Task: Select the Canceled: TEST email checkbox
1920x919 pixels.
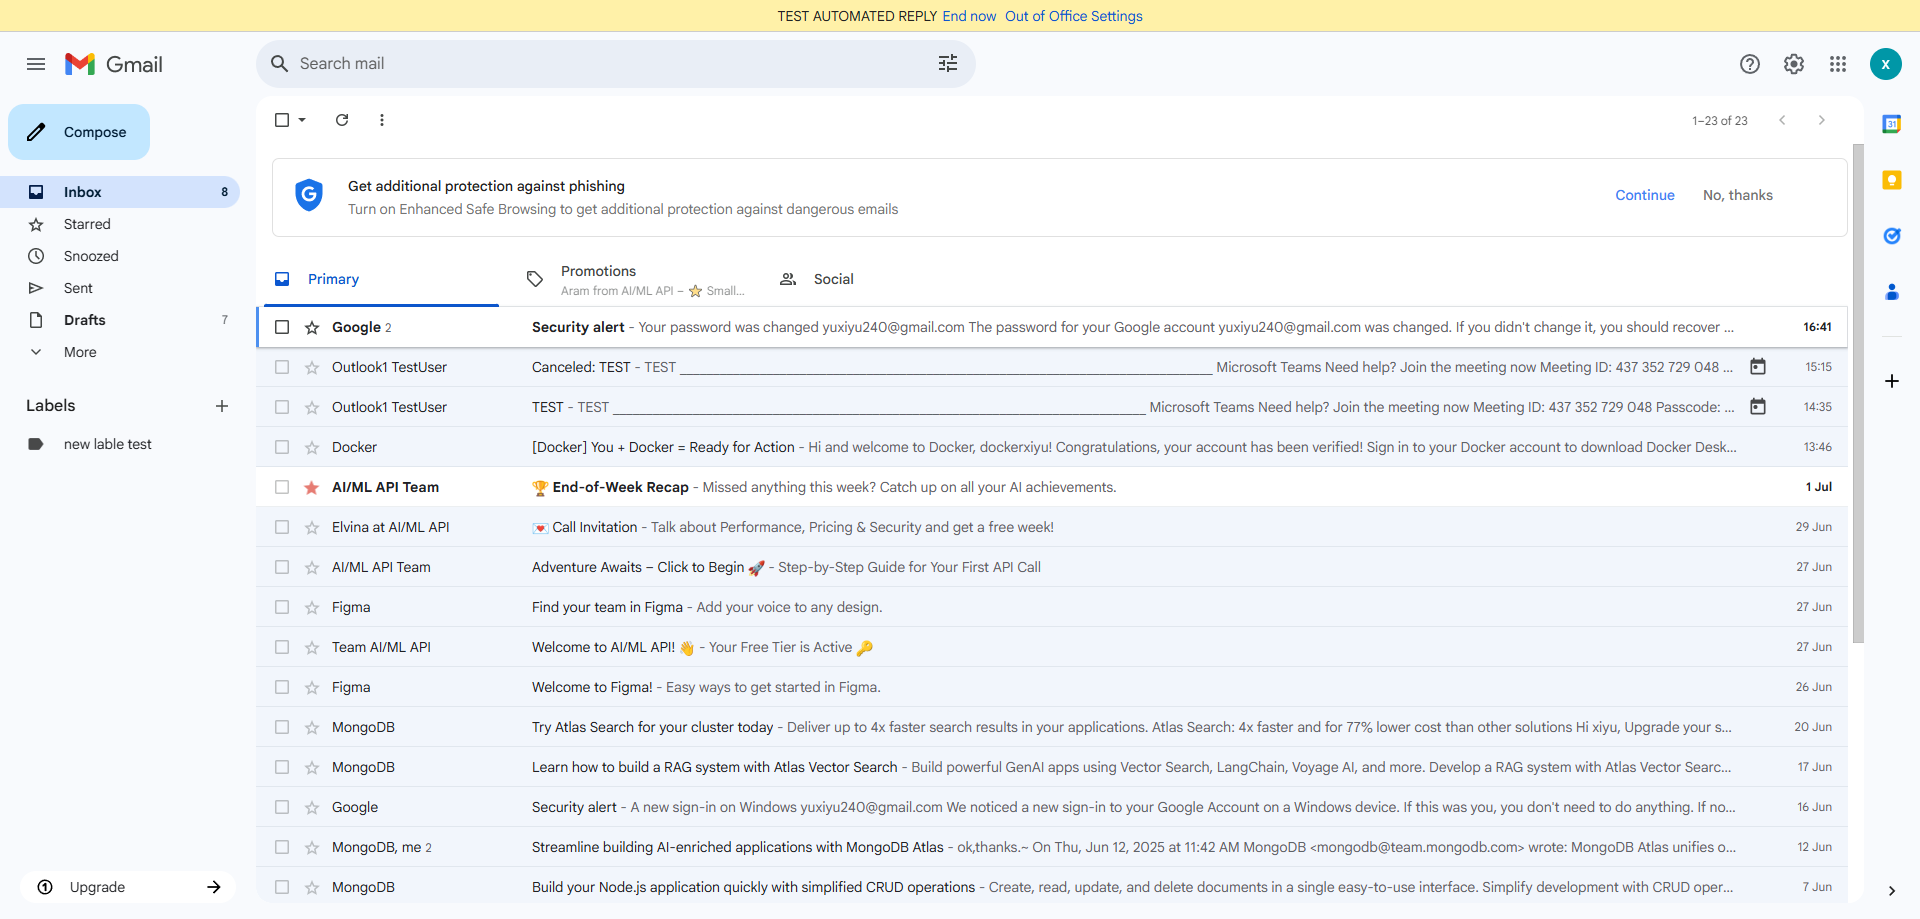Action: coord(282,368)
